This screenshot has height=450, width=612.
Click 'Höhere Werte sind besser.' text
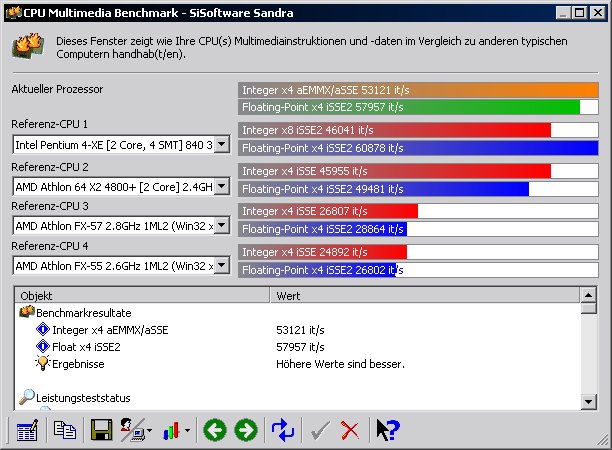click(x=340, y=364)
